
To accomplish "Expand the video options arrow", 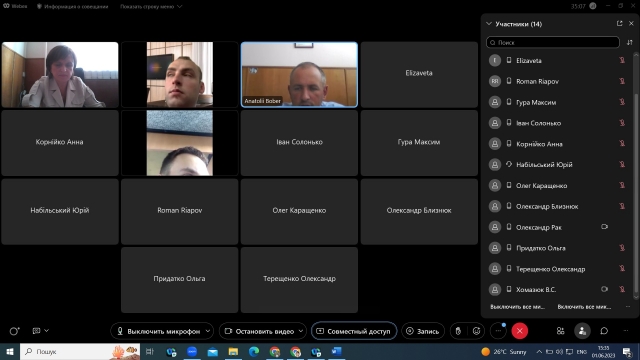I will (x=301, y=331).
